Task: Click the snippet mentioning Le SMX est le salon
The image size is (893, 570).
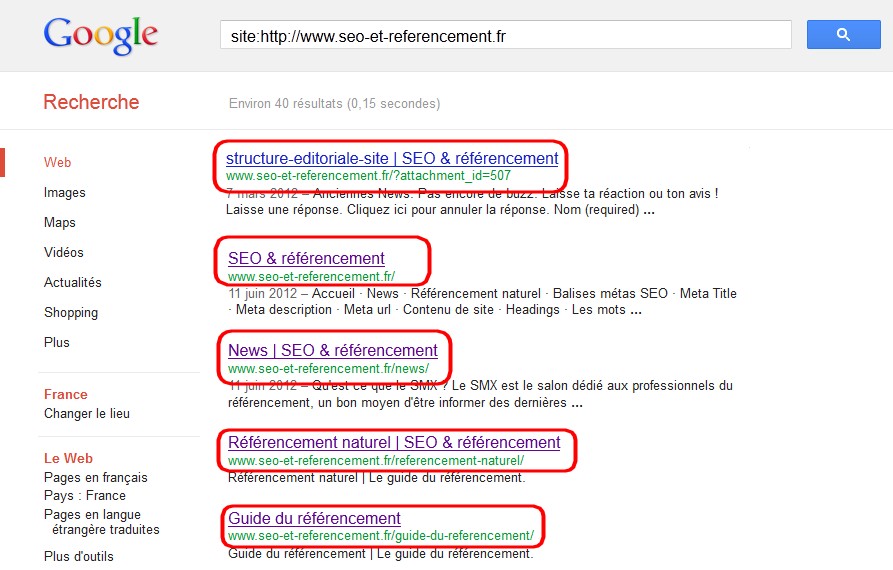Action: [x=480, y=394]
